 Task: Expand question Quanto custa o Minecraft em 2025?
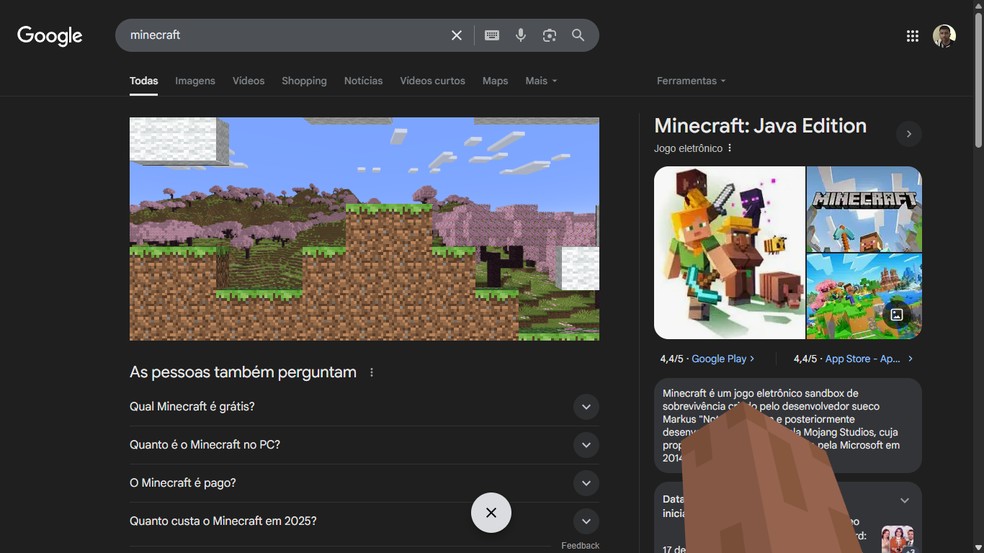(x=364, y=521)
